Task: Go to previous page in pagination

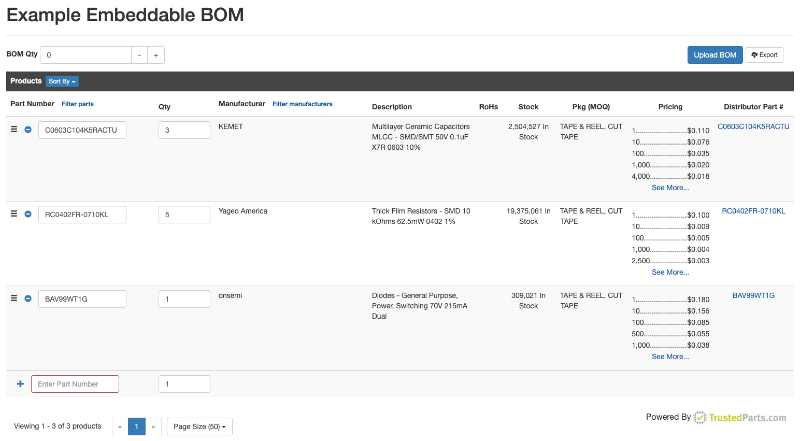Action: click(120, 427)
